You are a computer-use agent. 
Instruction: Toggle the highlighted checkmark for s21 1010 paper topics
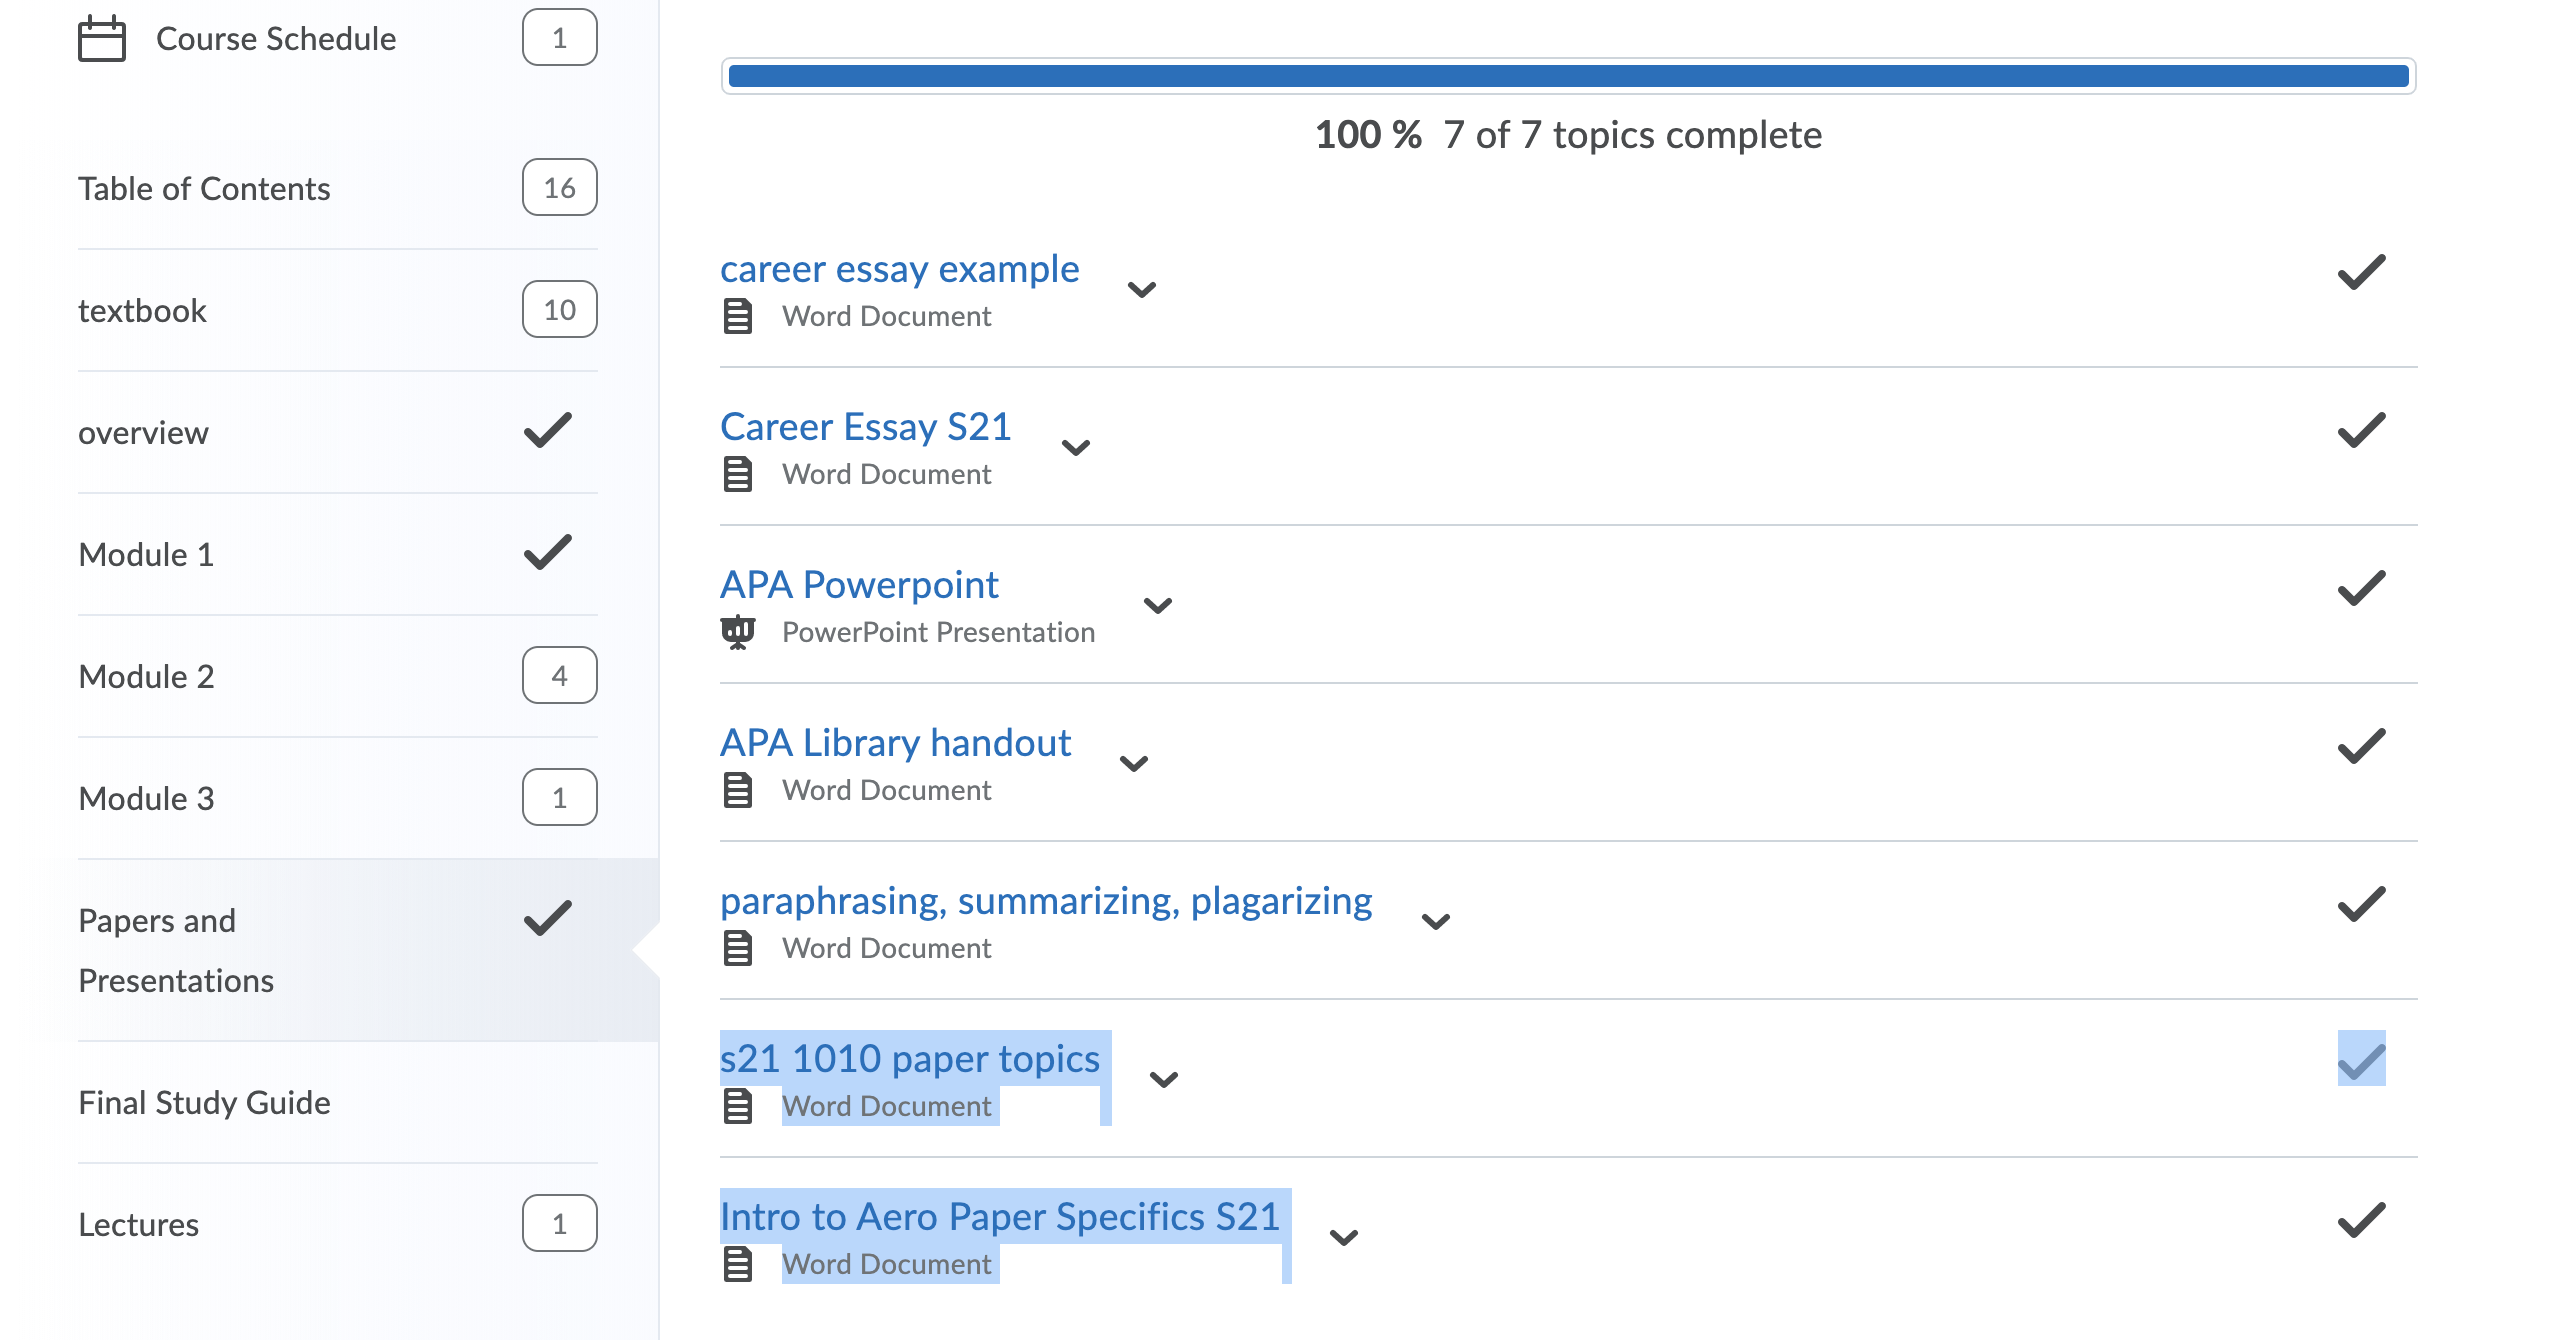(2361, 1060)
